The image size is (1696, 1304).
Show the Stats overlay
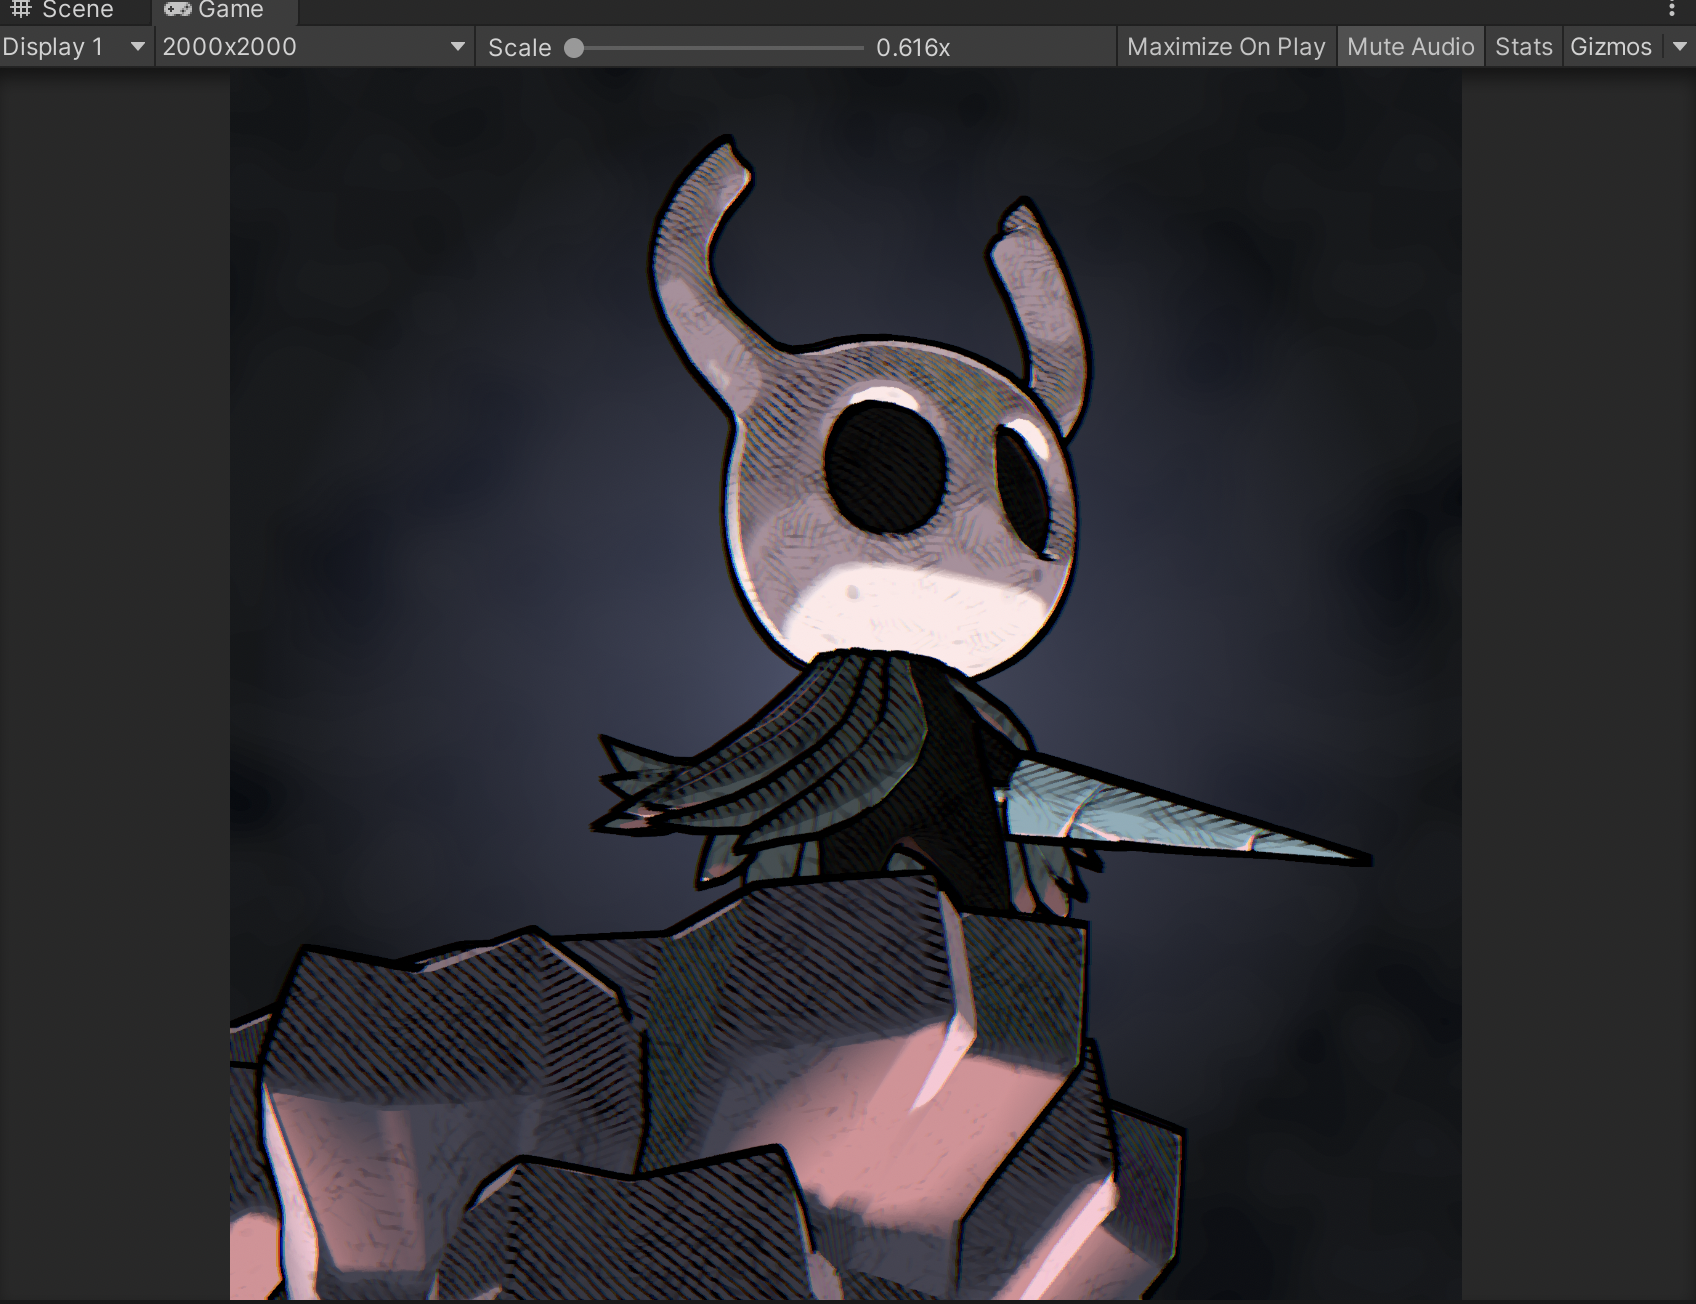click(x=1523, y=47)
